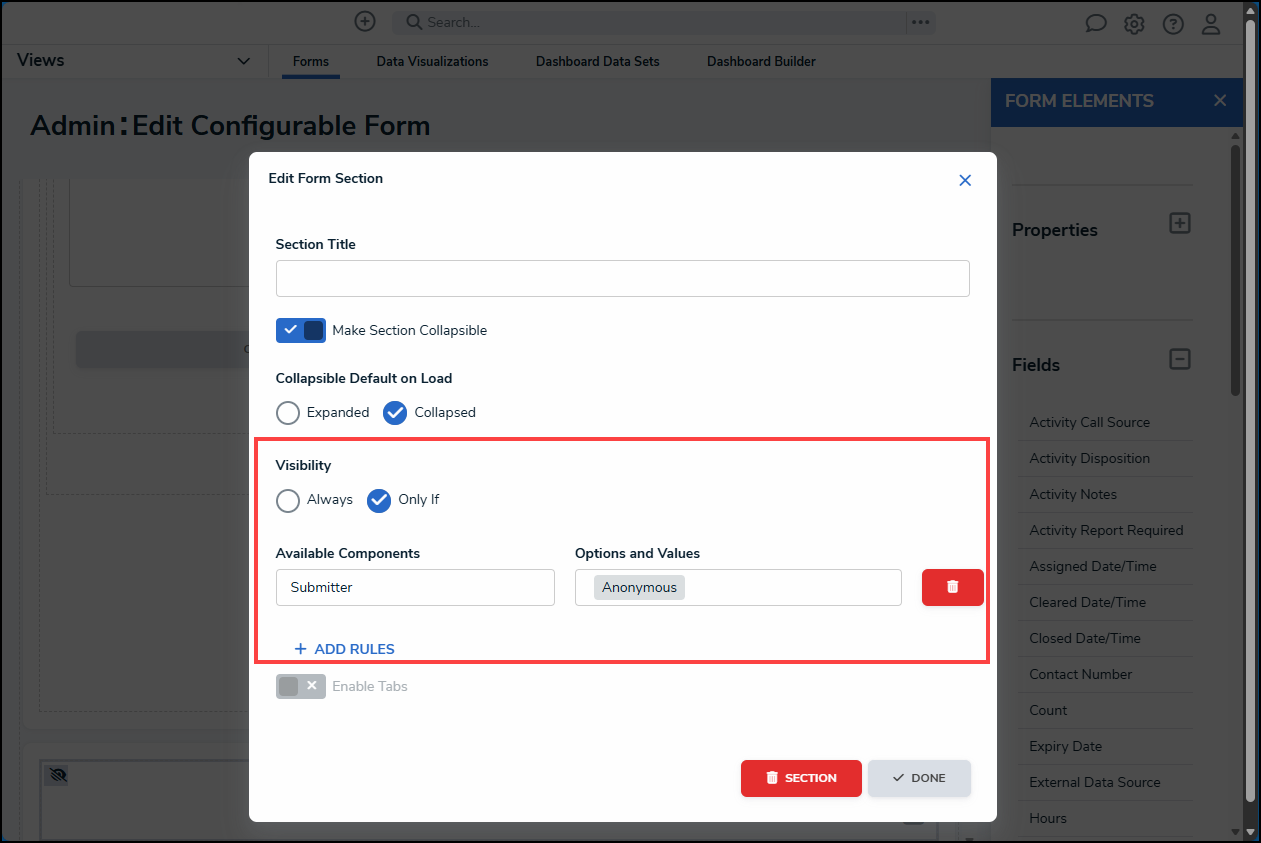This screenshot has height=843, width=1261.
Task: Select Cleared Date/Time field
Action: (1087, 602)
